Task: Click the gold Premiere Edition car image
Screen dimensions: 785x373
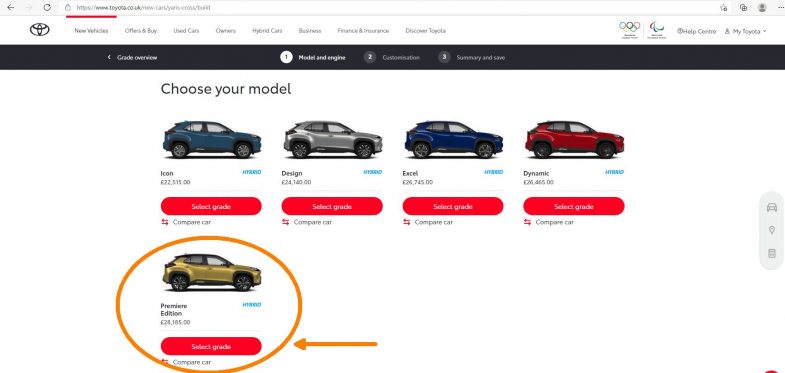Action: [212, 273]
